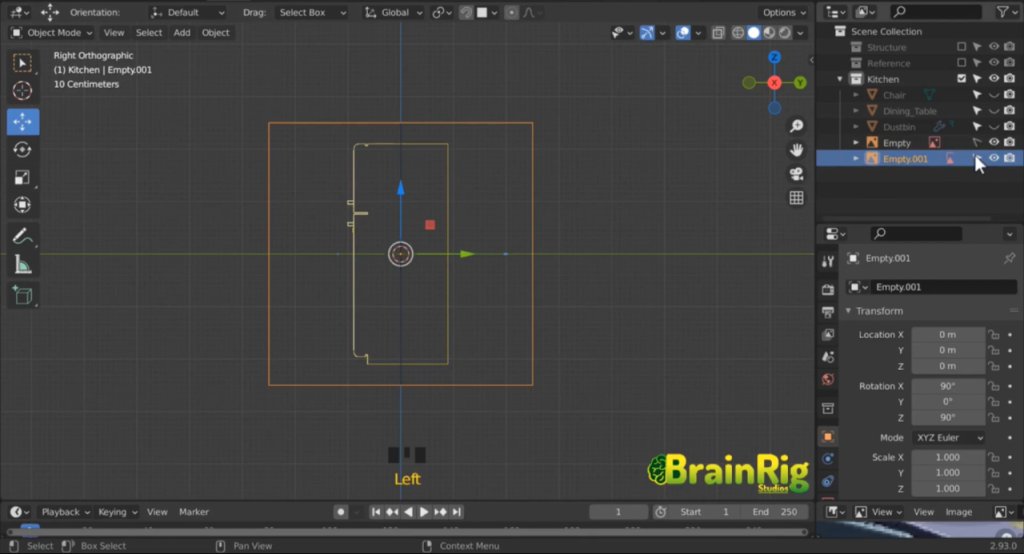Viewport: 1024px width, 554px height.
Task: Activate the 3D Cursor tool
Action: [22, 91]
